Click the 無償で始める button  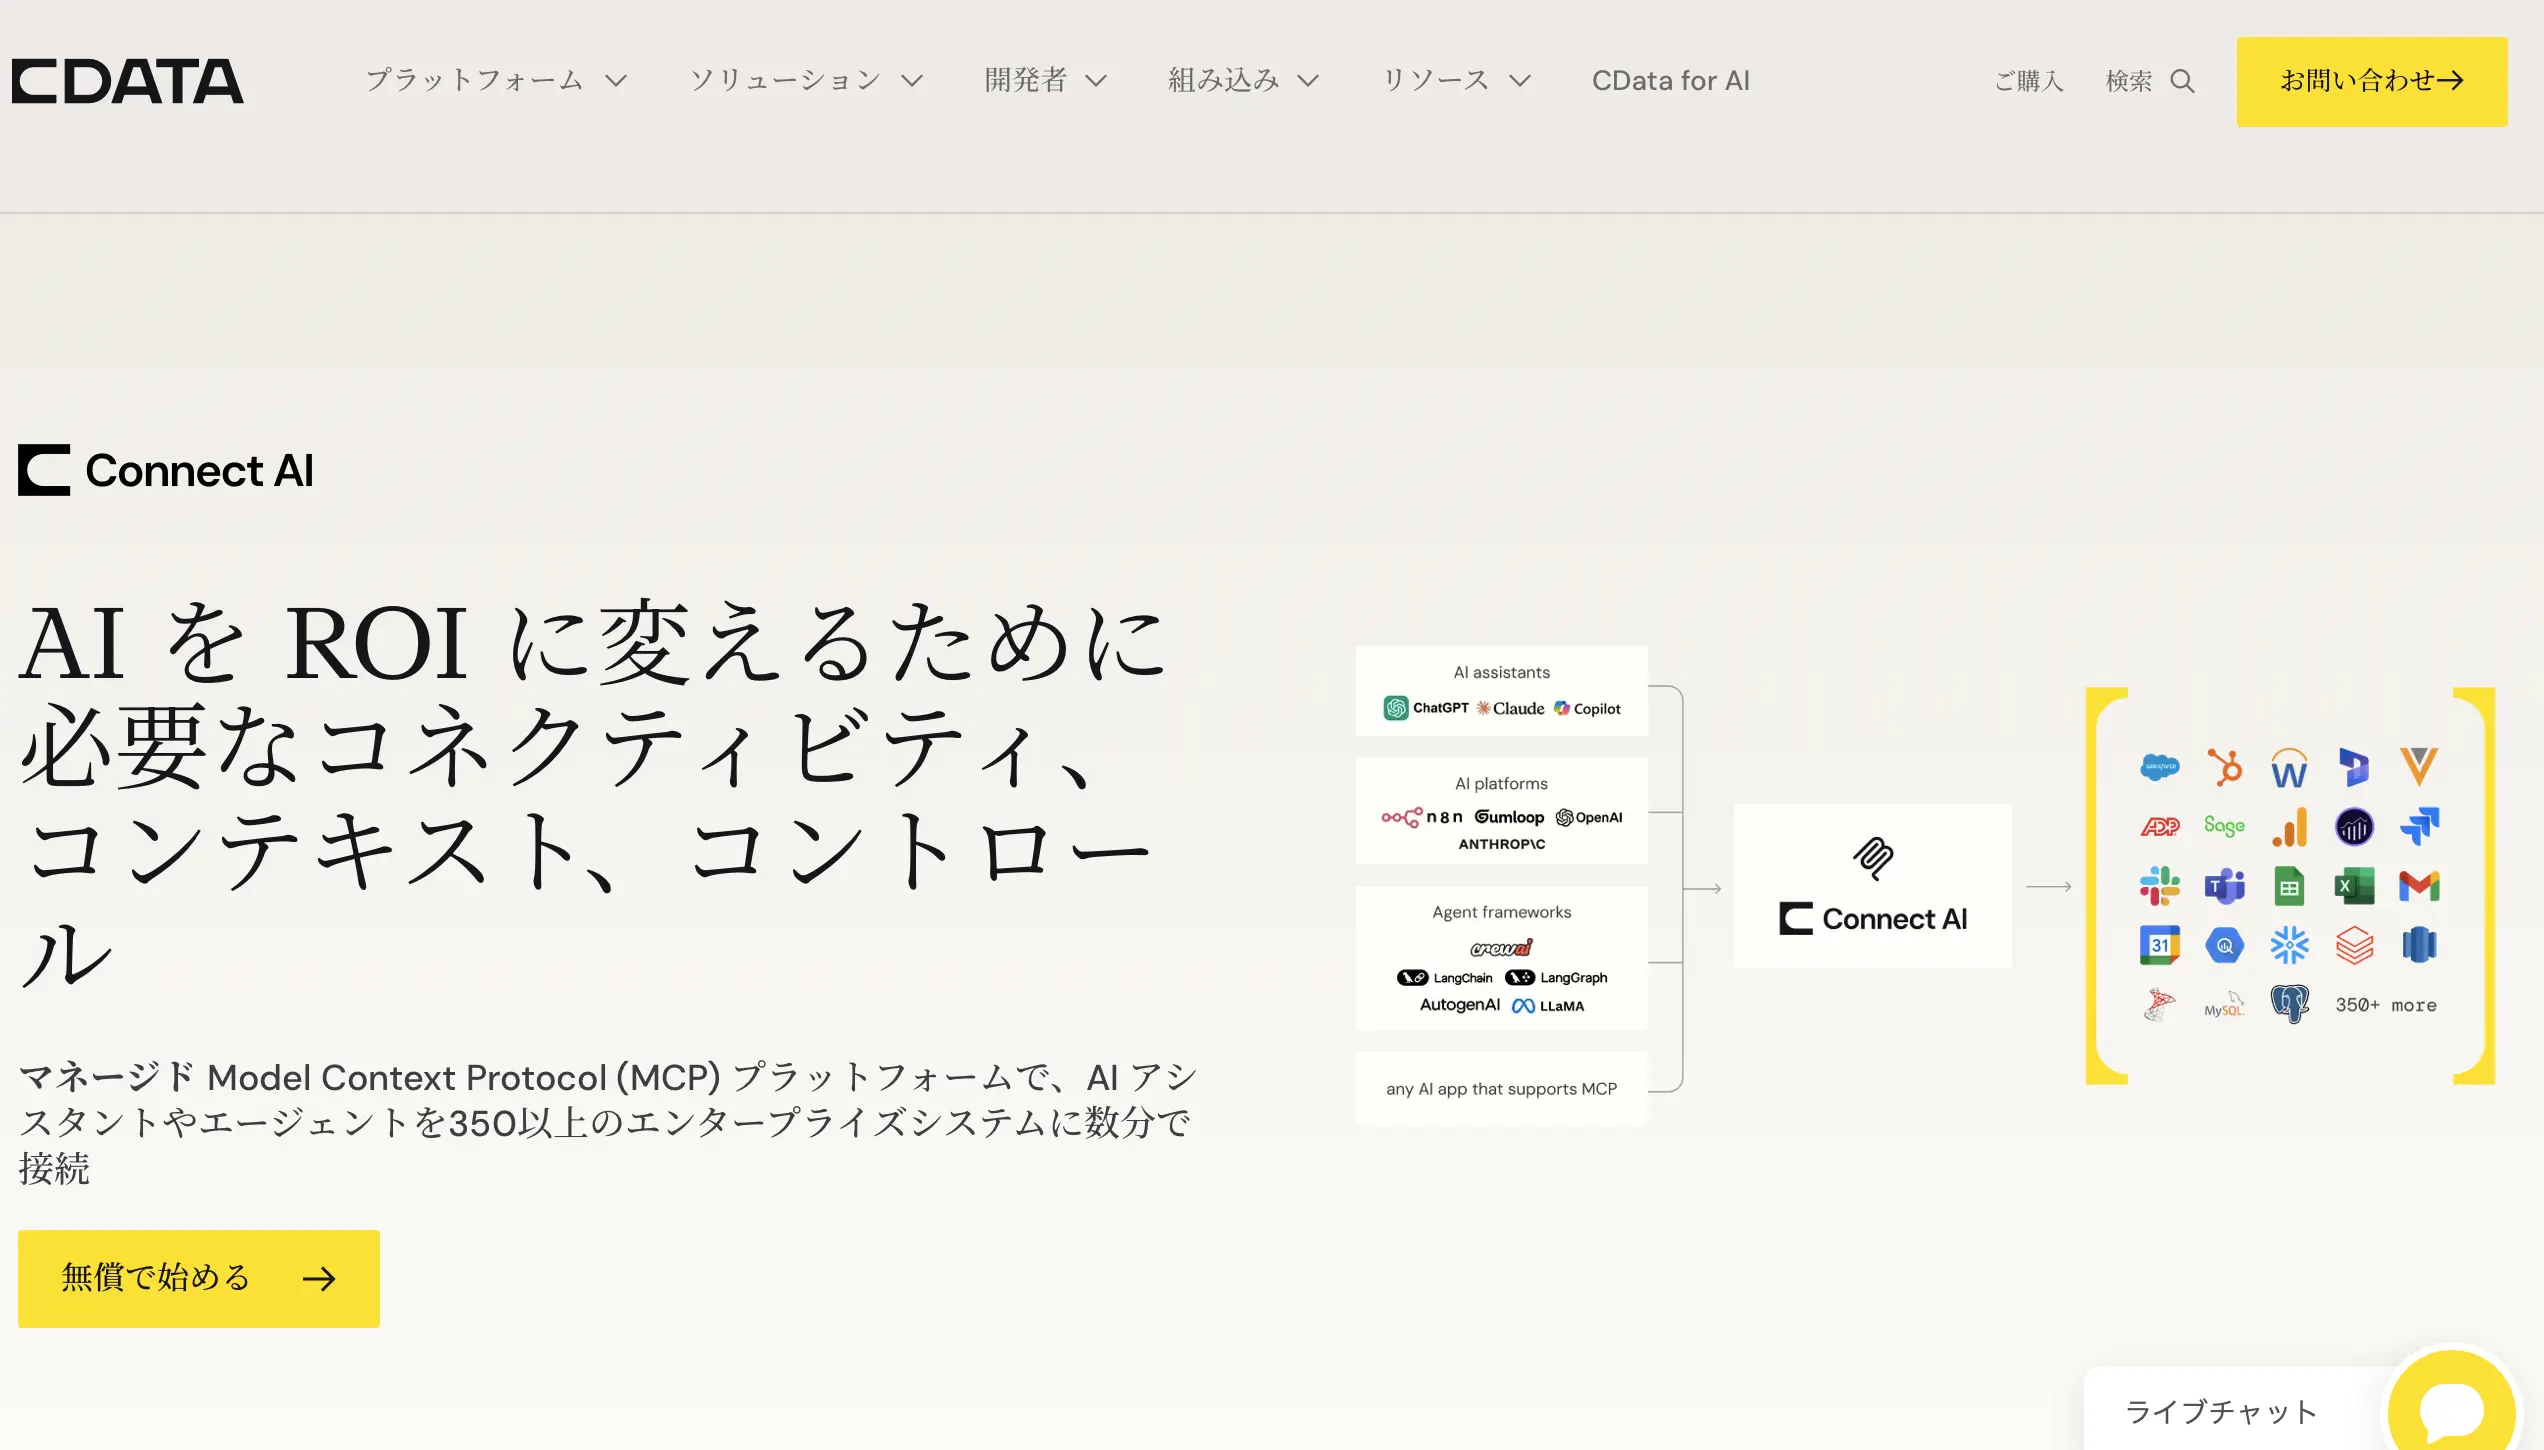tap(199, 1278)
